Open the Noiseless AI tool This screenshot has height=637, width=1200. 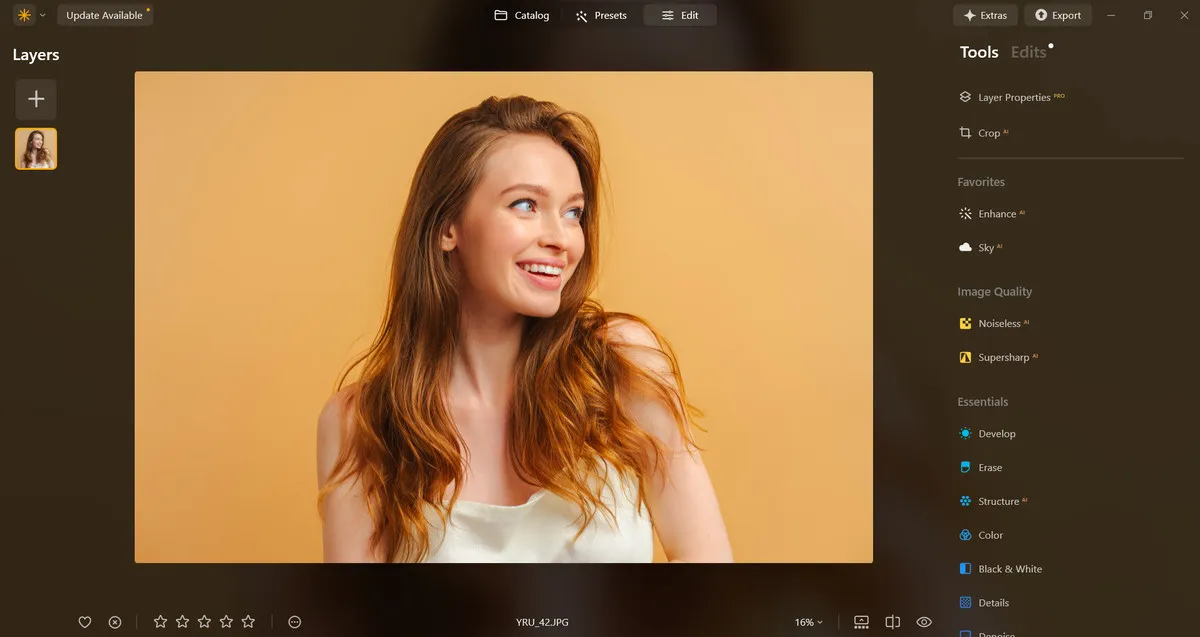click(998, 324)
